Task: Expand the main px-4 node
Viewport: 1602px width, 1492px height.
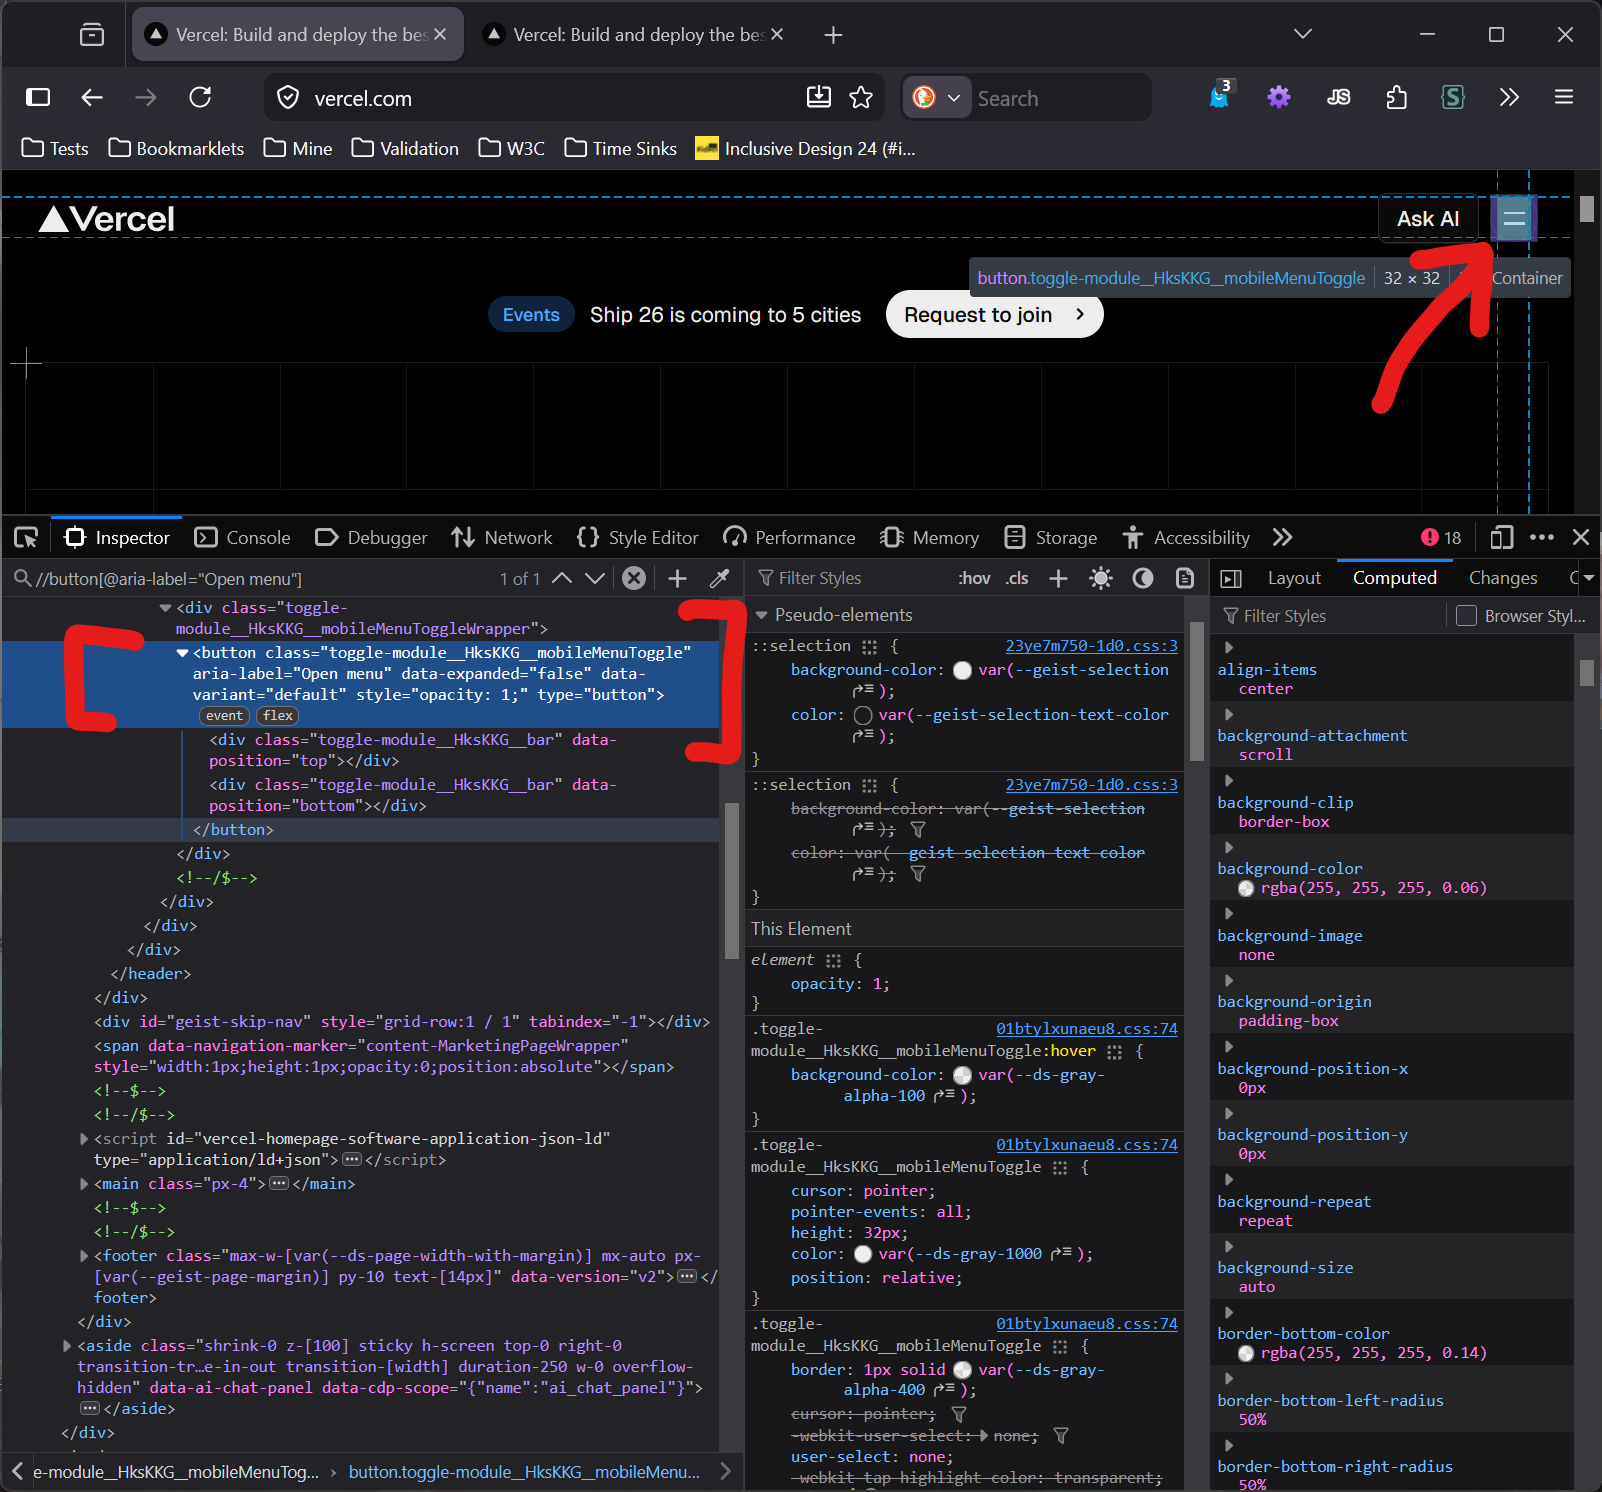Action: pyautogui.click(x=84, y=1184)
